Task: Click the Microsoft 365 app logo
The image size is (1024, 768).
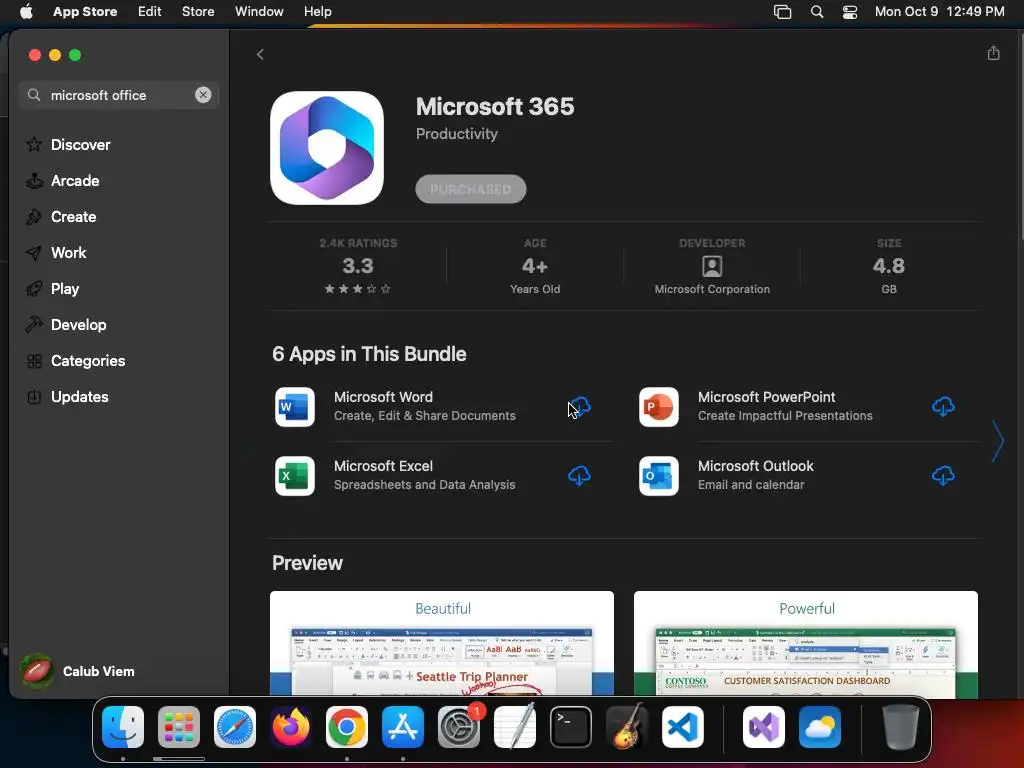Action: click(x=327, y=148)
